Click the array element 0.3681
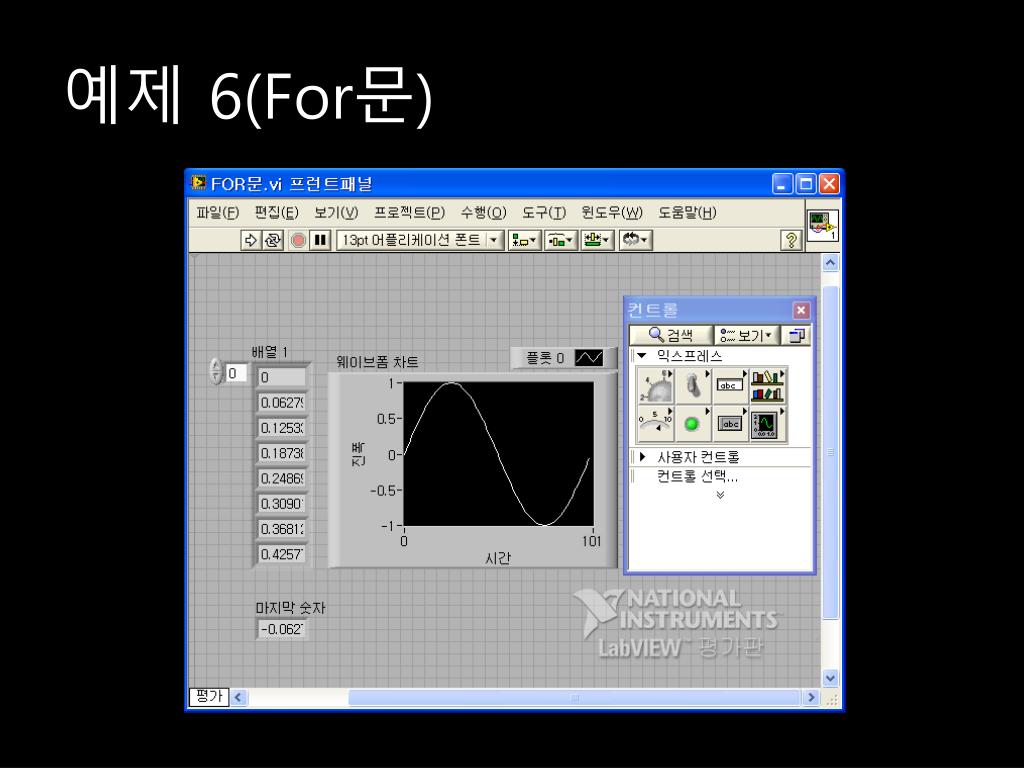1024x768 pixels. [x=282, y=529]
